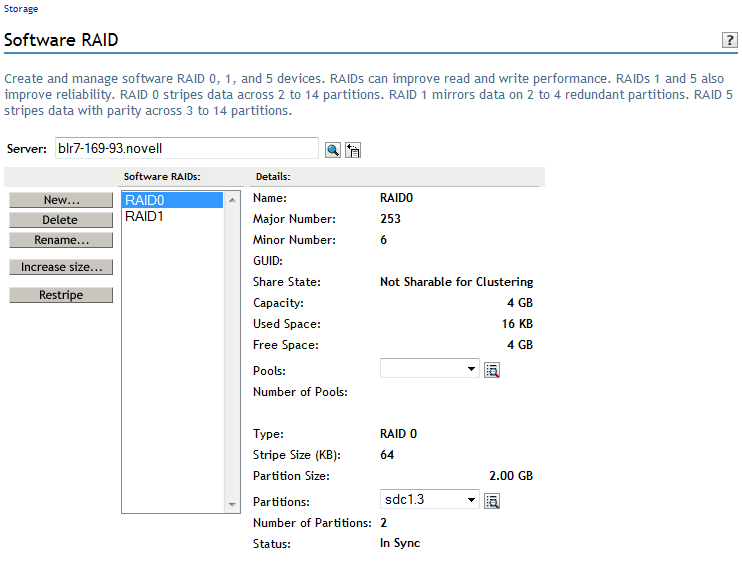Click the New... button

61,200
